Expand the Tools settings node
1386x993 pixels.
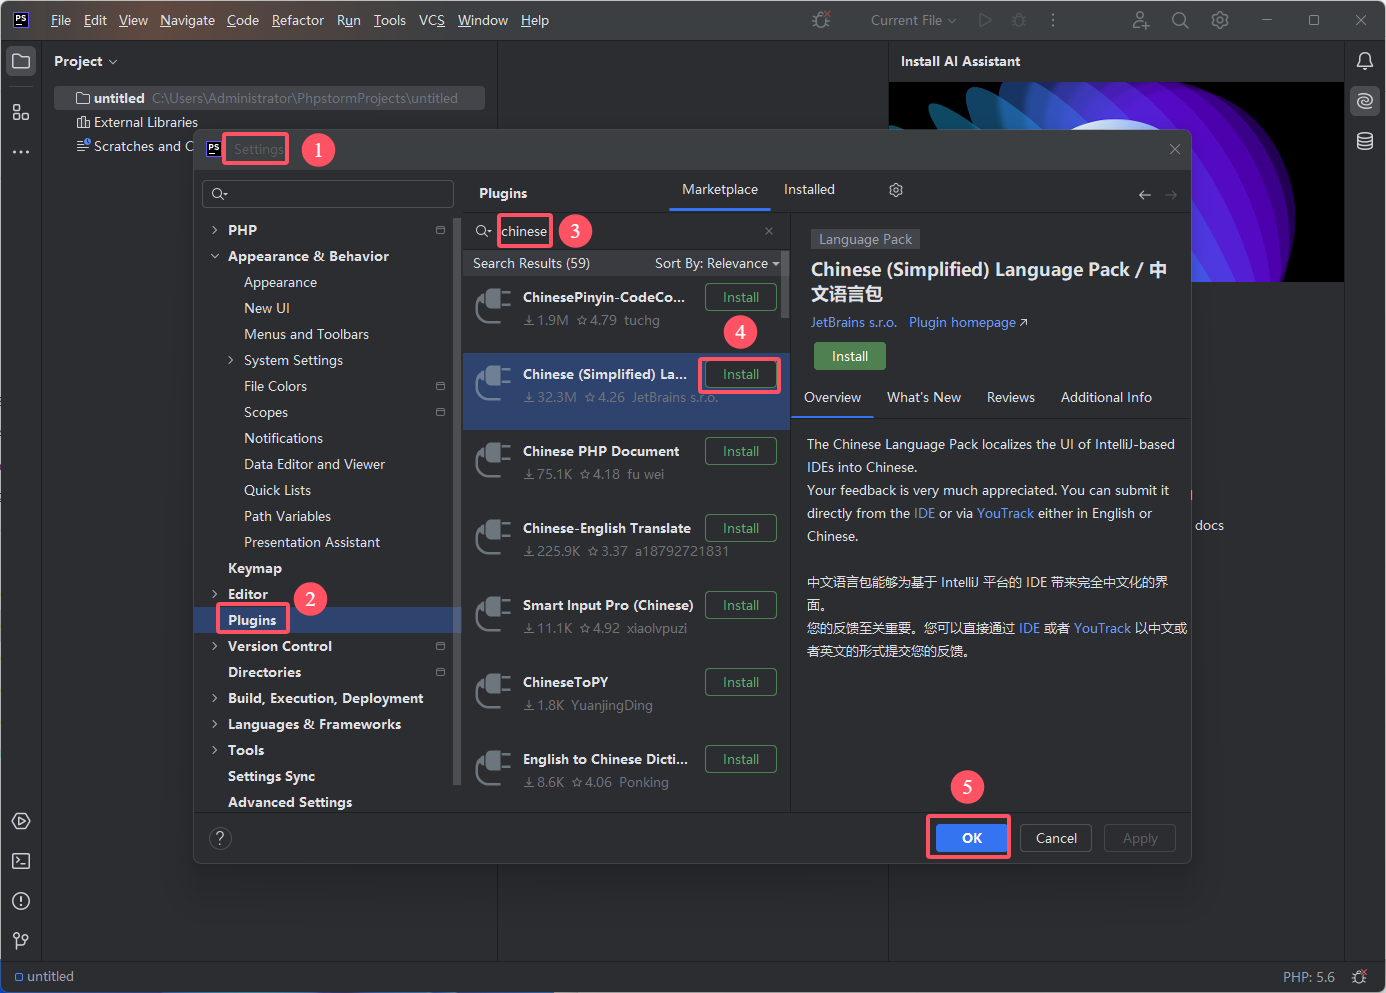point(214,750)
